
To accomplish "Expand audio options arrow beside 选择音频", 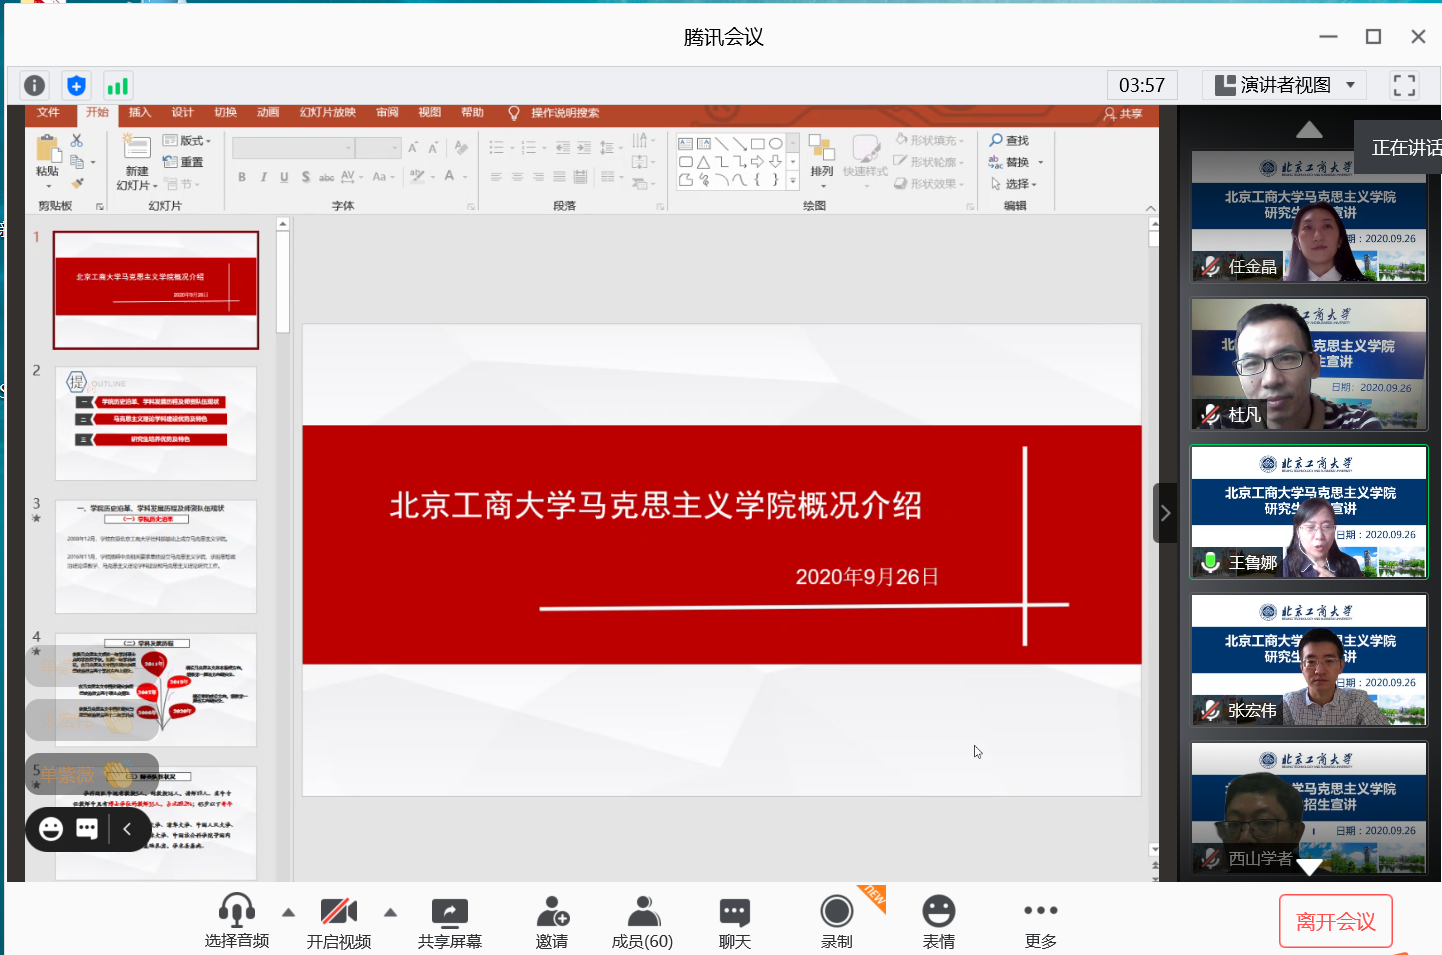I will click(x=289, y=912).
